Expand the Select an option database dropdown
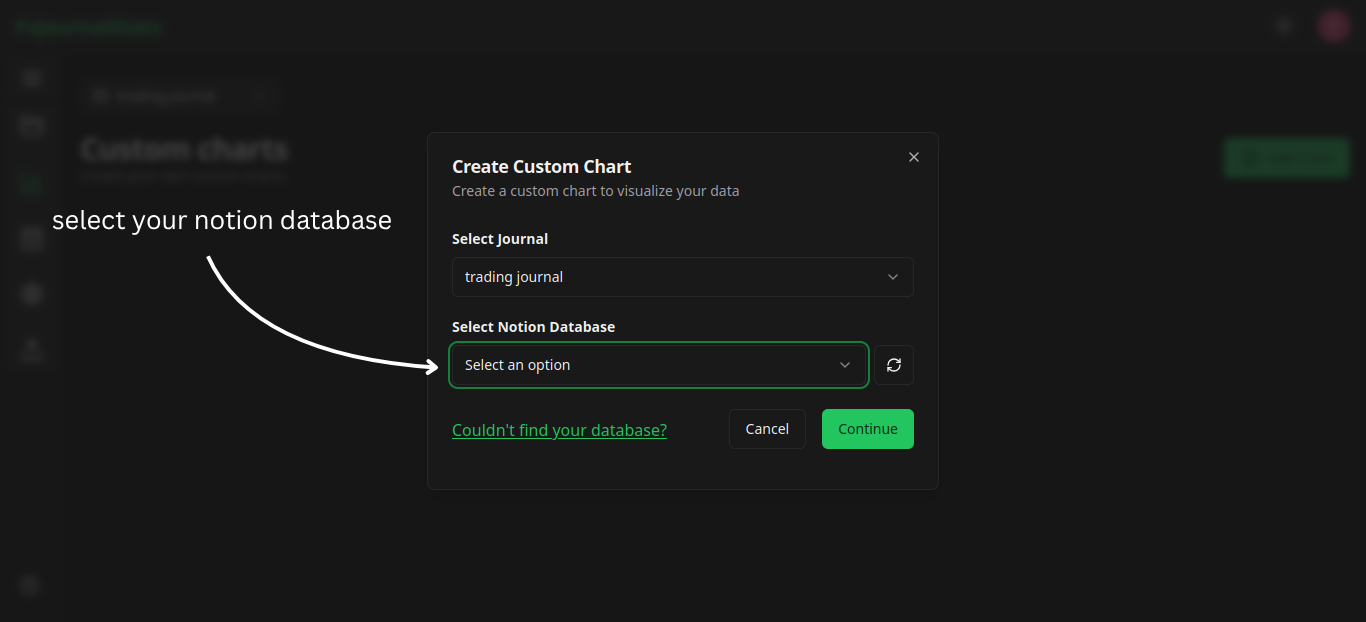Image resolution: width=1366 pixels, height=622 pixels. tap(659, 364)
